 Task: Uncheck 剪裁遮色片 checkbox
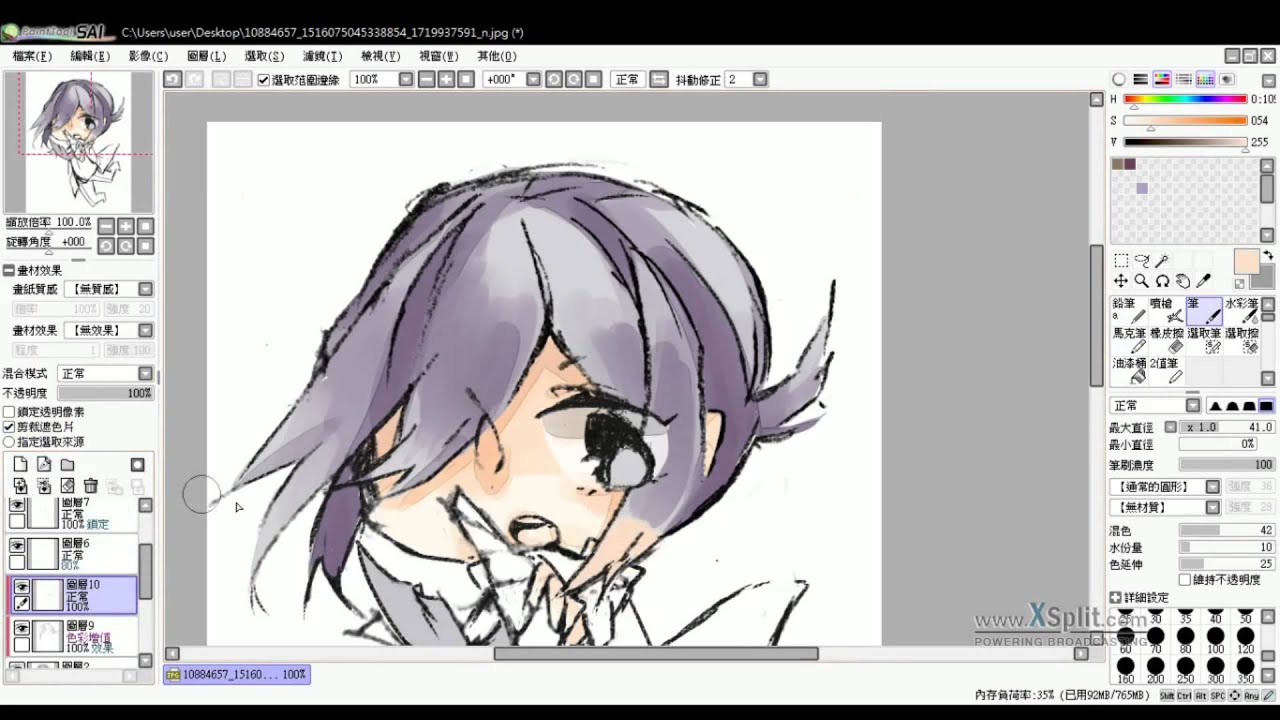click(x=9, y=427)
